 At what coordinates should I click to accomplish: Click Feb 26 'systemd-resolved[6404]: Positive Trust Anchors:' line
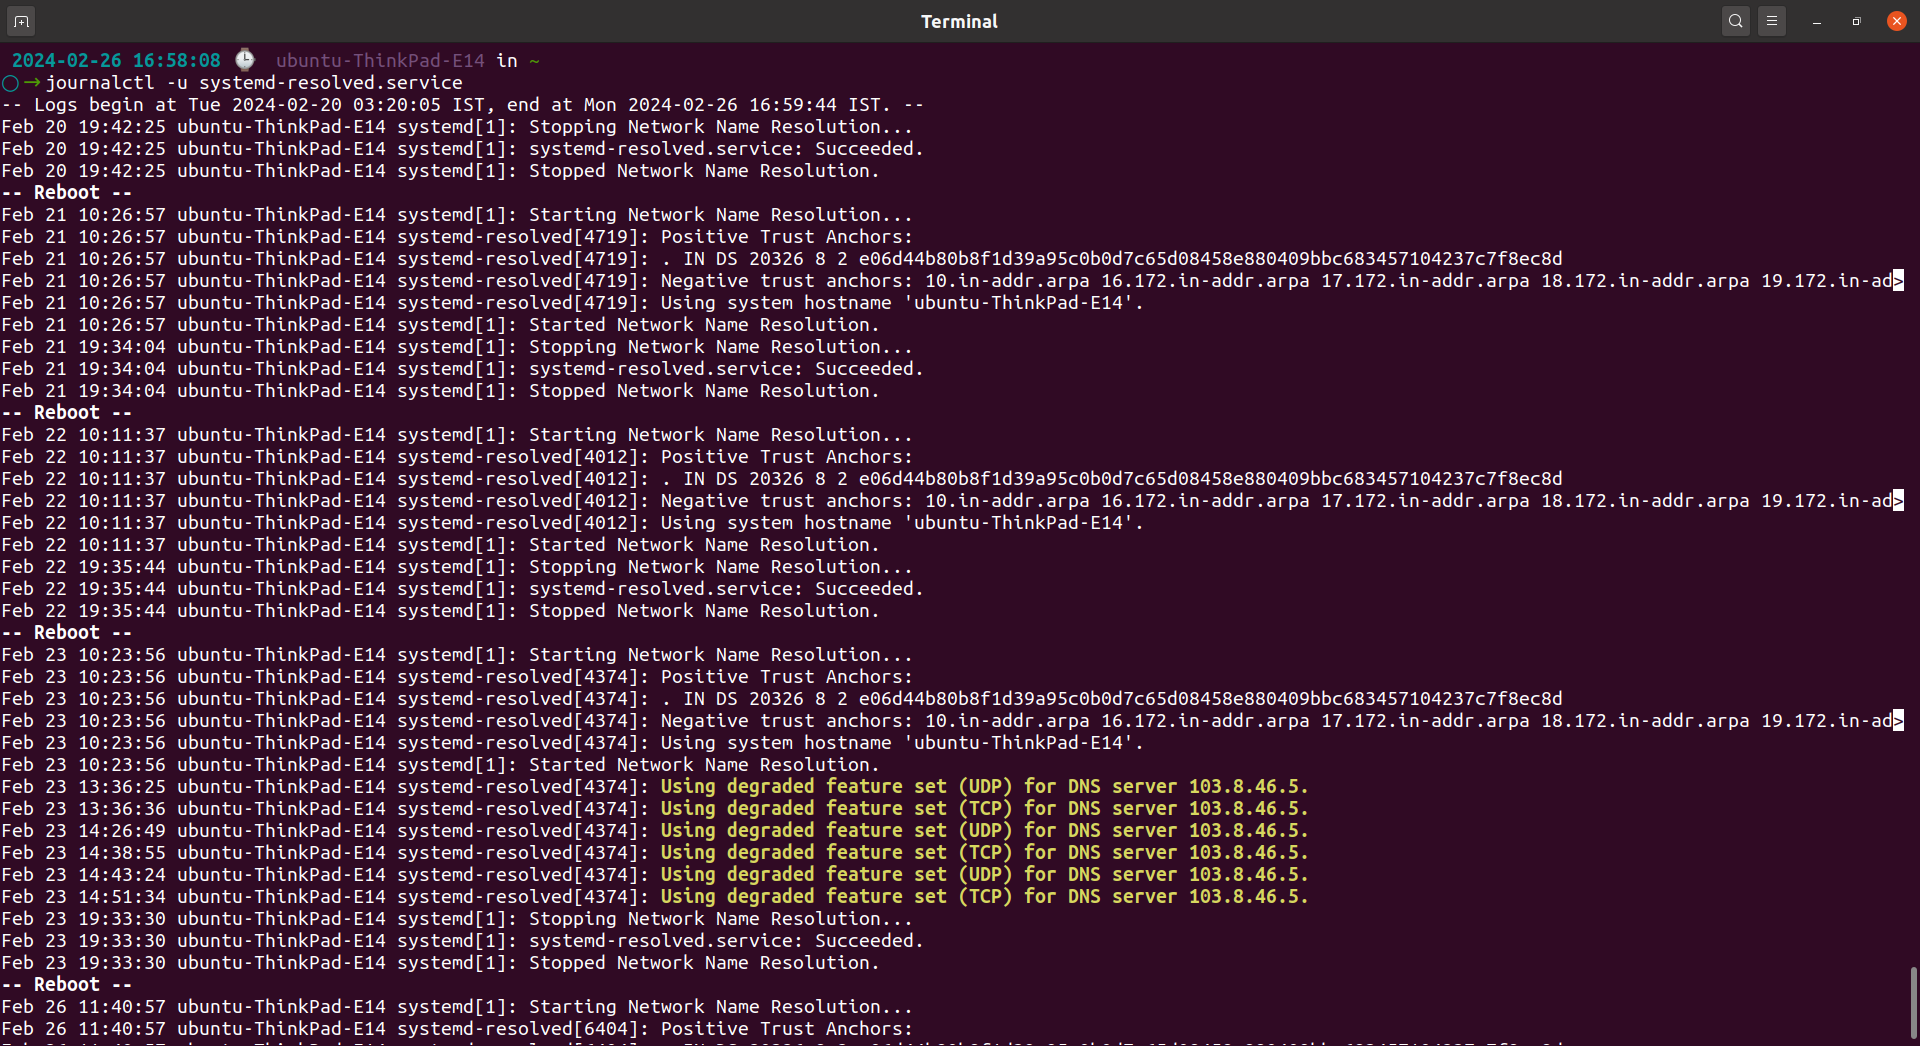[x=457, y=1029]
